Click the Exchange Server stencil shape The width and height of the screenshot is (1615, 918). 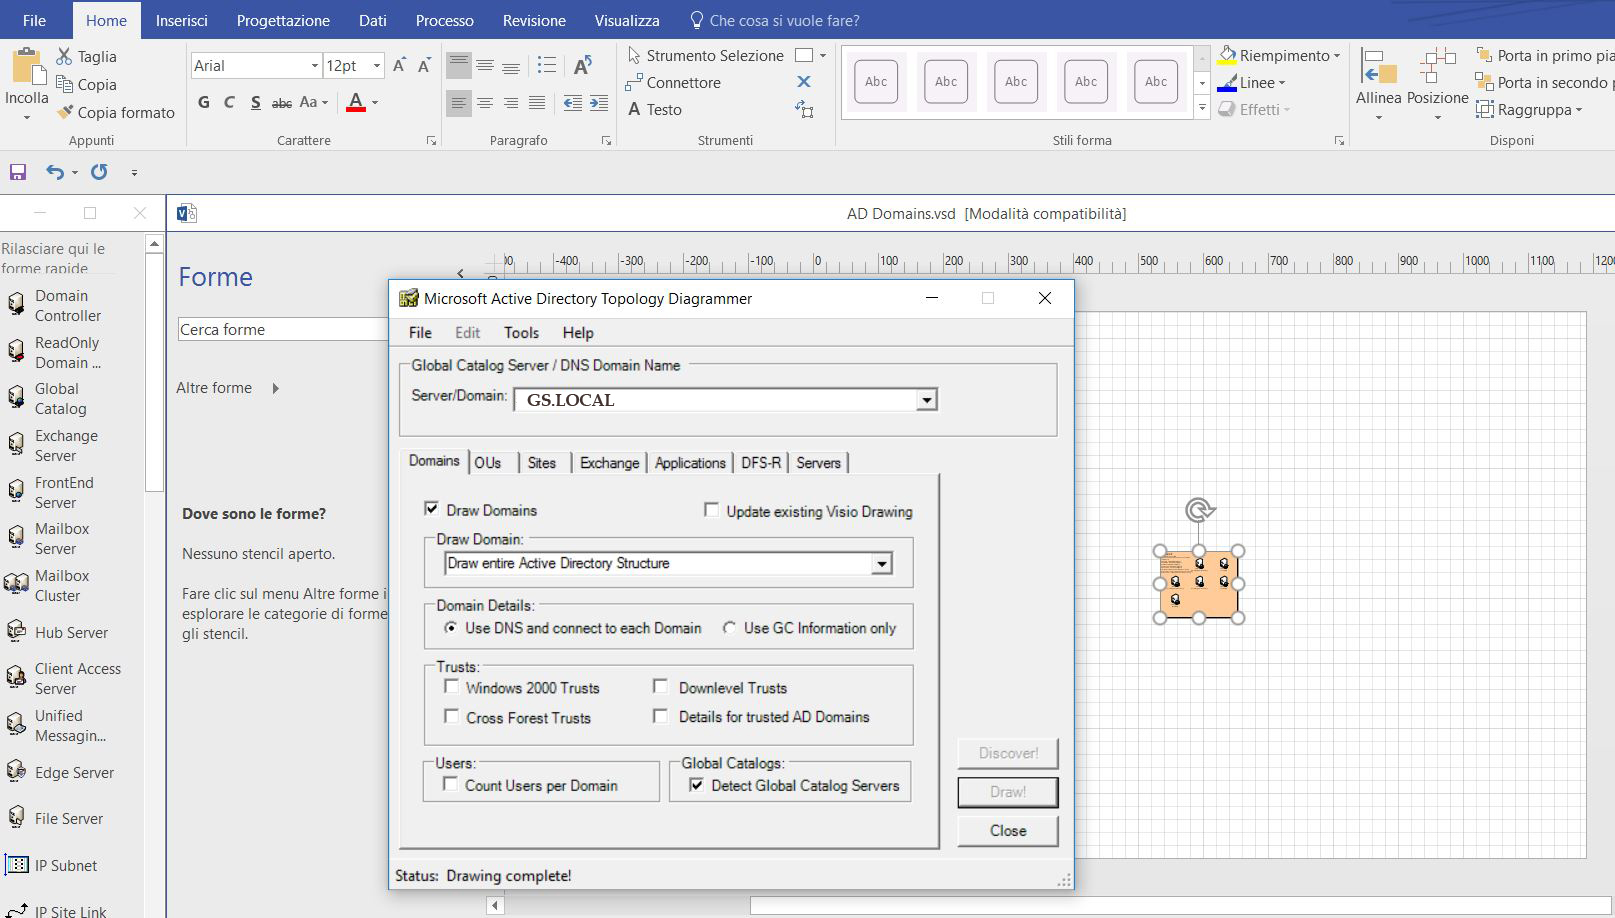point(53,445)
